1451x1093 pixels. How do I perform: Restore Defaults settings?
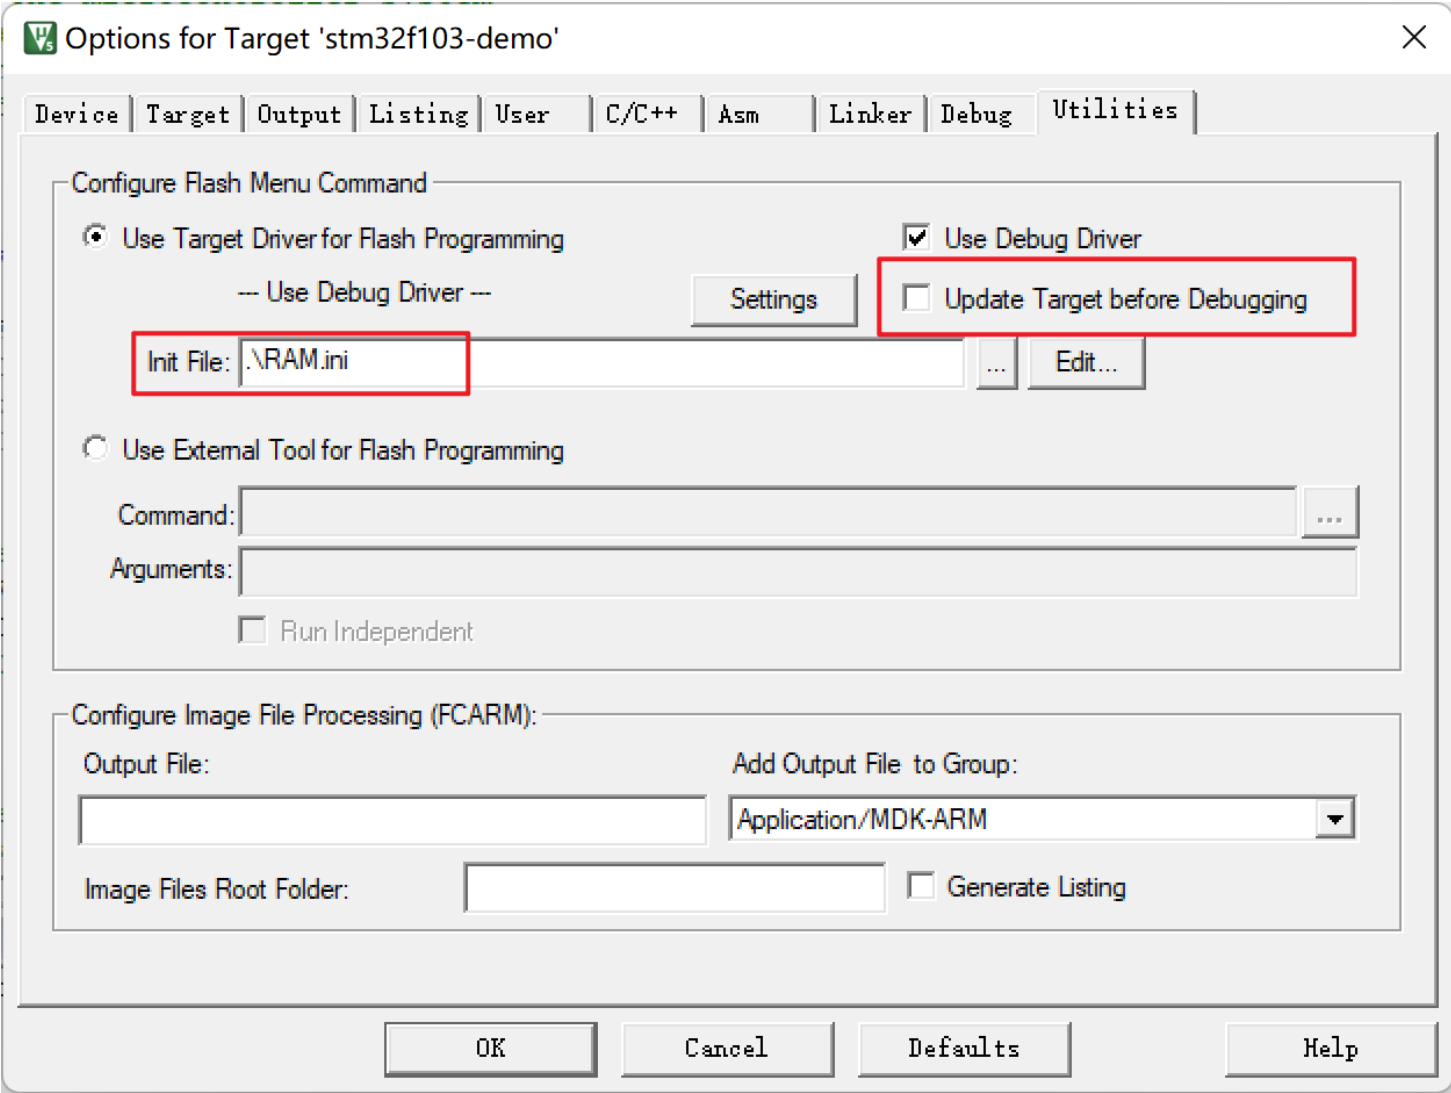click(x=963, y=1048)
